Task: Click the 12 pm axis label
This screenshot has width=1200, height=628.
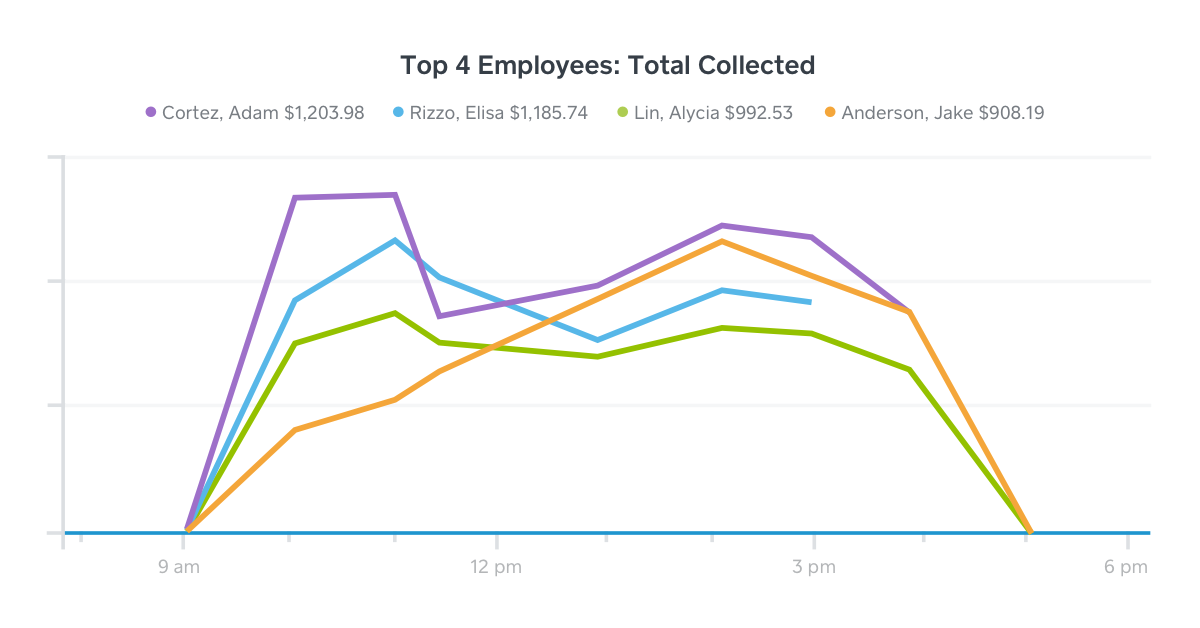Action: coord(496,568)
